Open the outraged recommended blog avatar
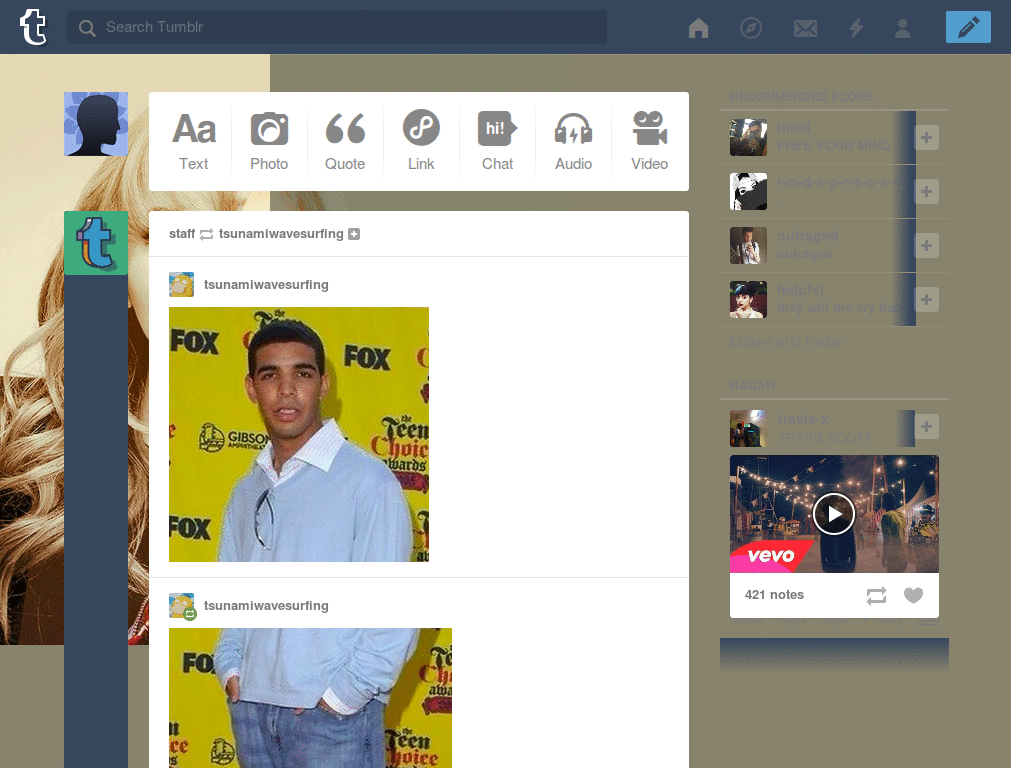Viewport: 1024px width, 768px height. click(x=748, y=246)
